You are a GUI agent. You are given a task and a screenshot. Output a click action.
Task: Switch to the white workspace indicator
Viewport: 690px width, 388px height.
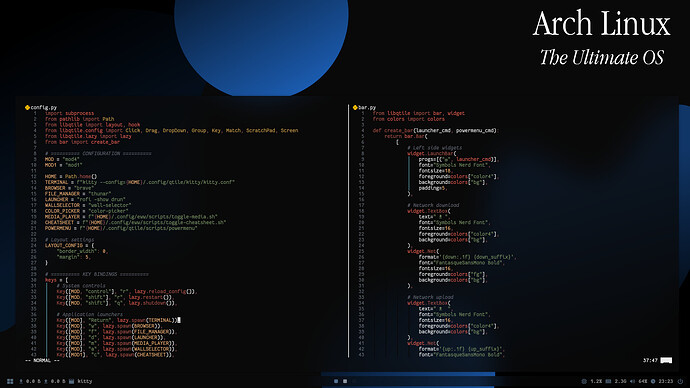(345, 381)
